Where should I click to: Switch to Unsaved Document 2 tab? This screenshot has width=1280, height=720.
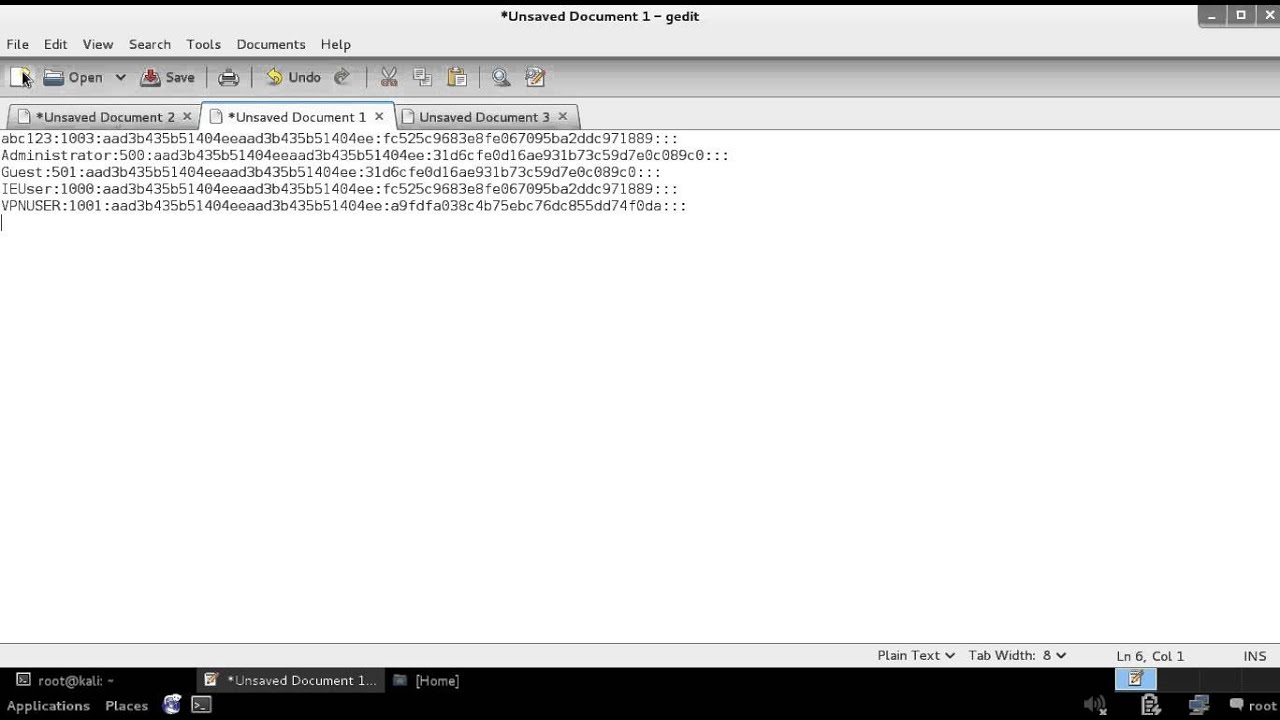pyautogui.click(x=105, y=117)
